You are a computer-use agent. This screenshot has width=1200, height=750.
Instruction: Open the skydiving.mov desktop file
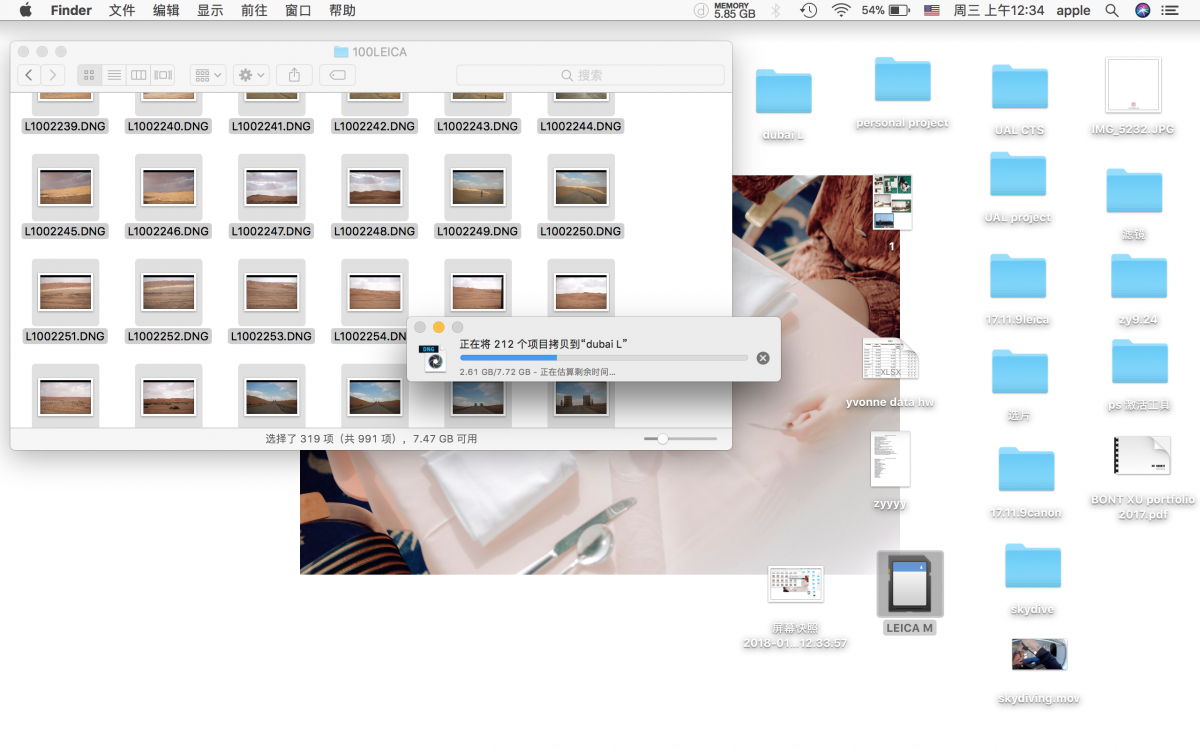pos(1039,655)
